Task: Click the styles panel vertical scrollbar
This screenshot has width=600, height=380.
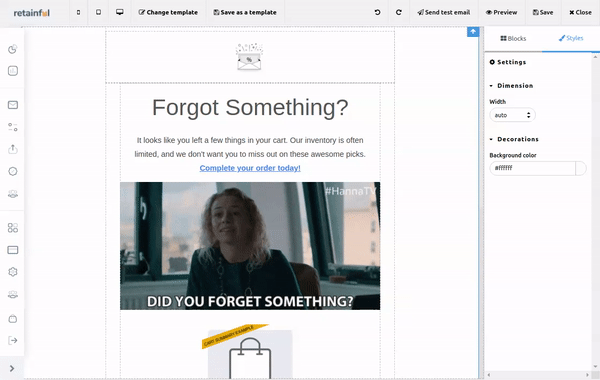Action: pyautogui.click(x=595, y=212)
